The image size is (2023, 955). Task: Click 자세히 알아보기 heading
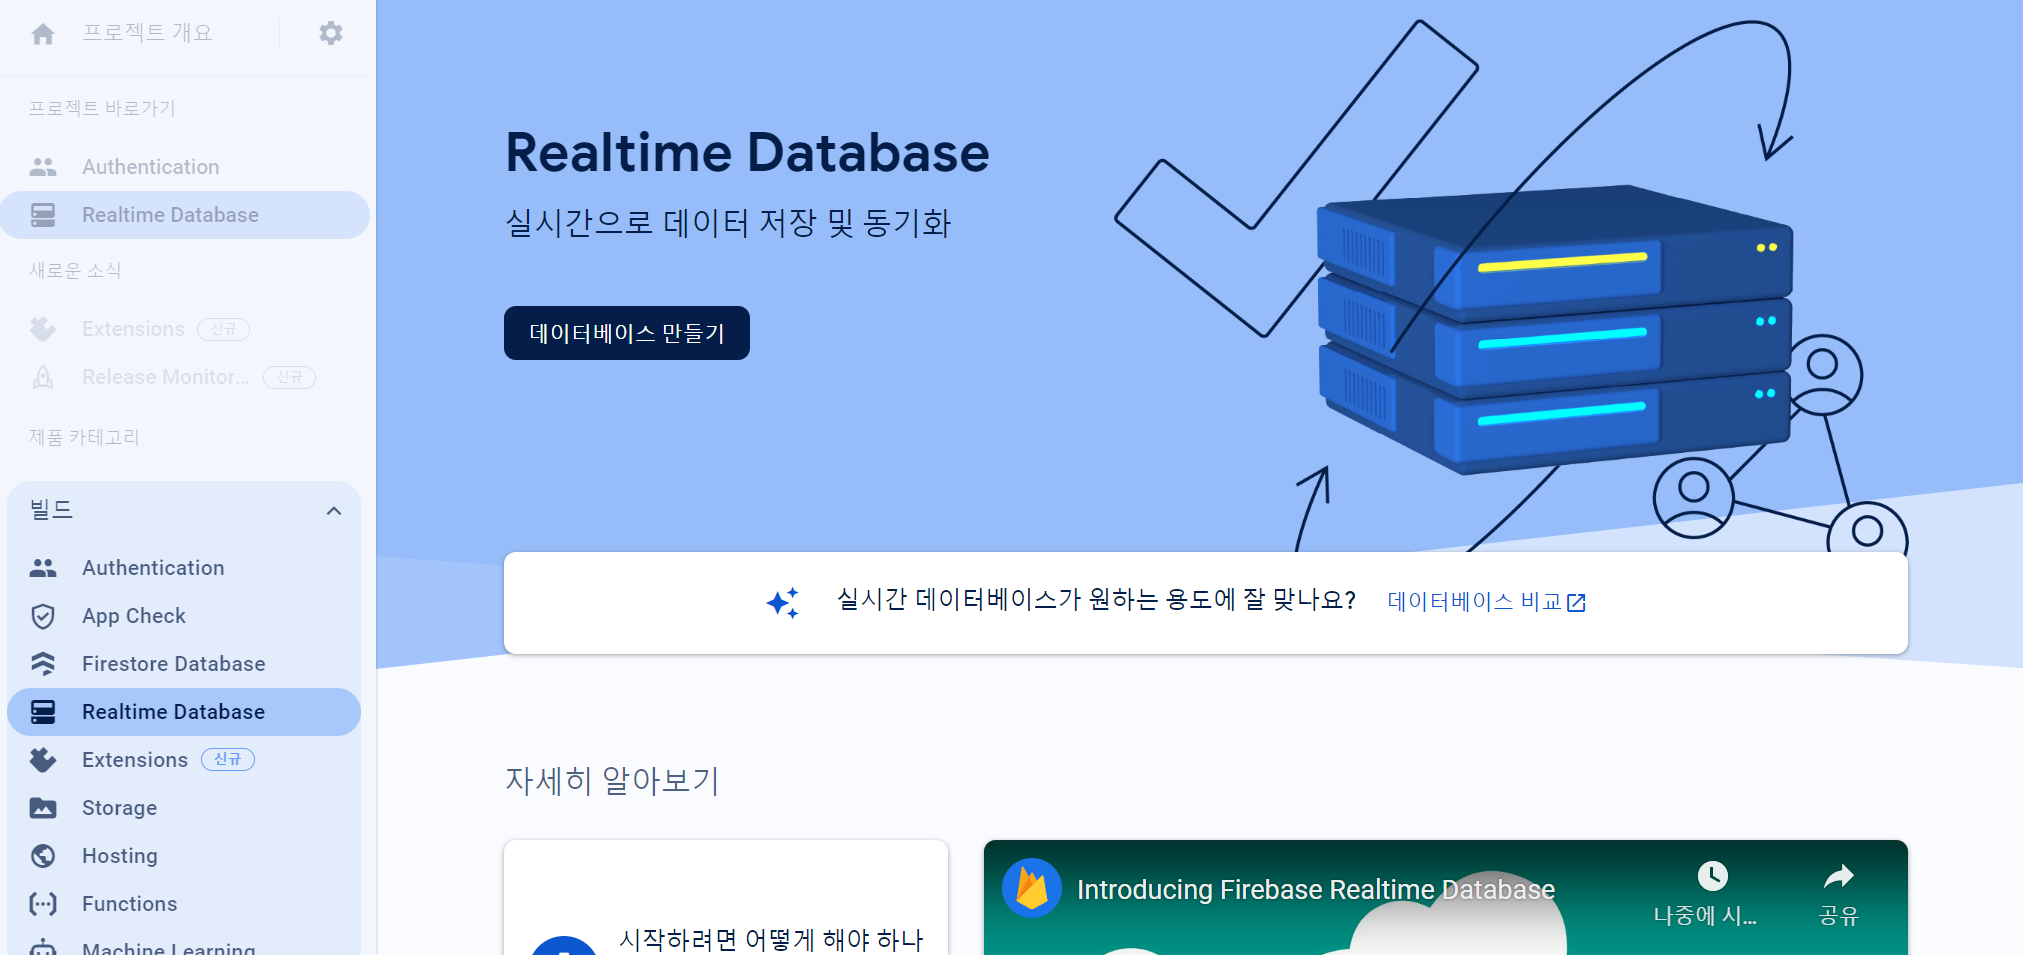pos(612,780)
